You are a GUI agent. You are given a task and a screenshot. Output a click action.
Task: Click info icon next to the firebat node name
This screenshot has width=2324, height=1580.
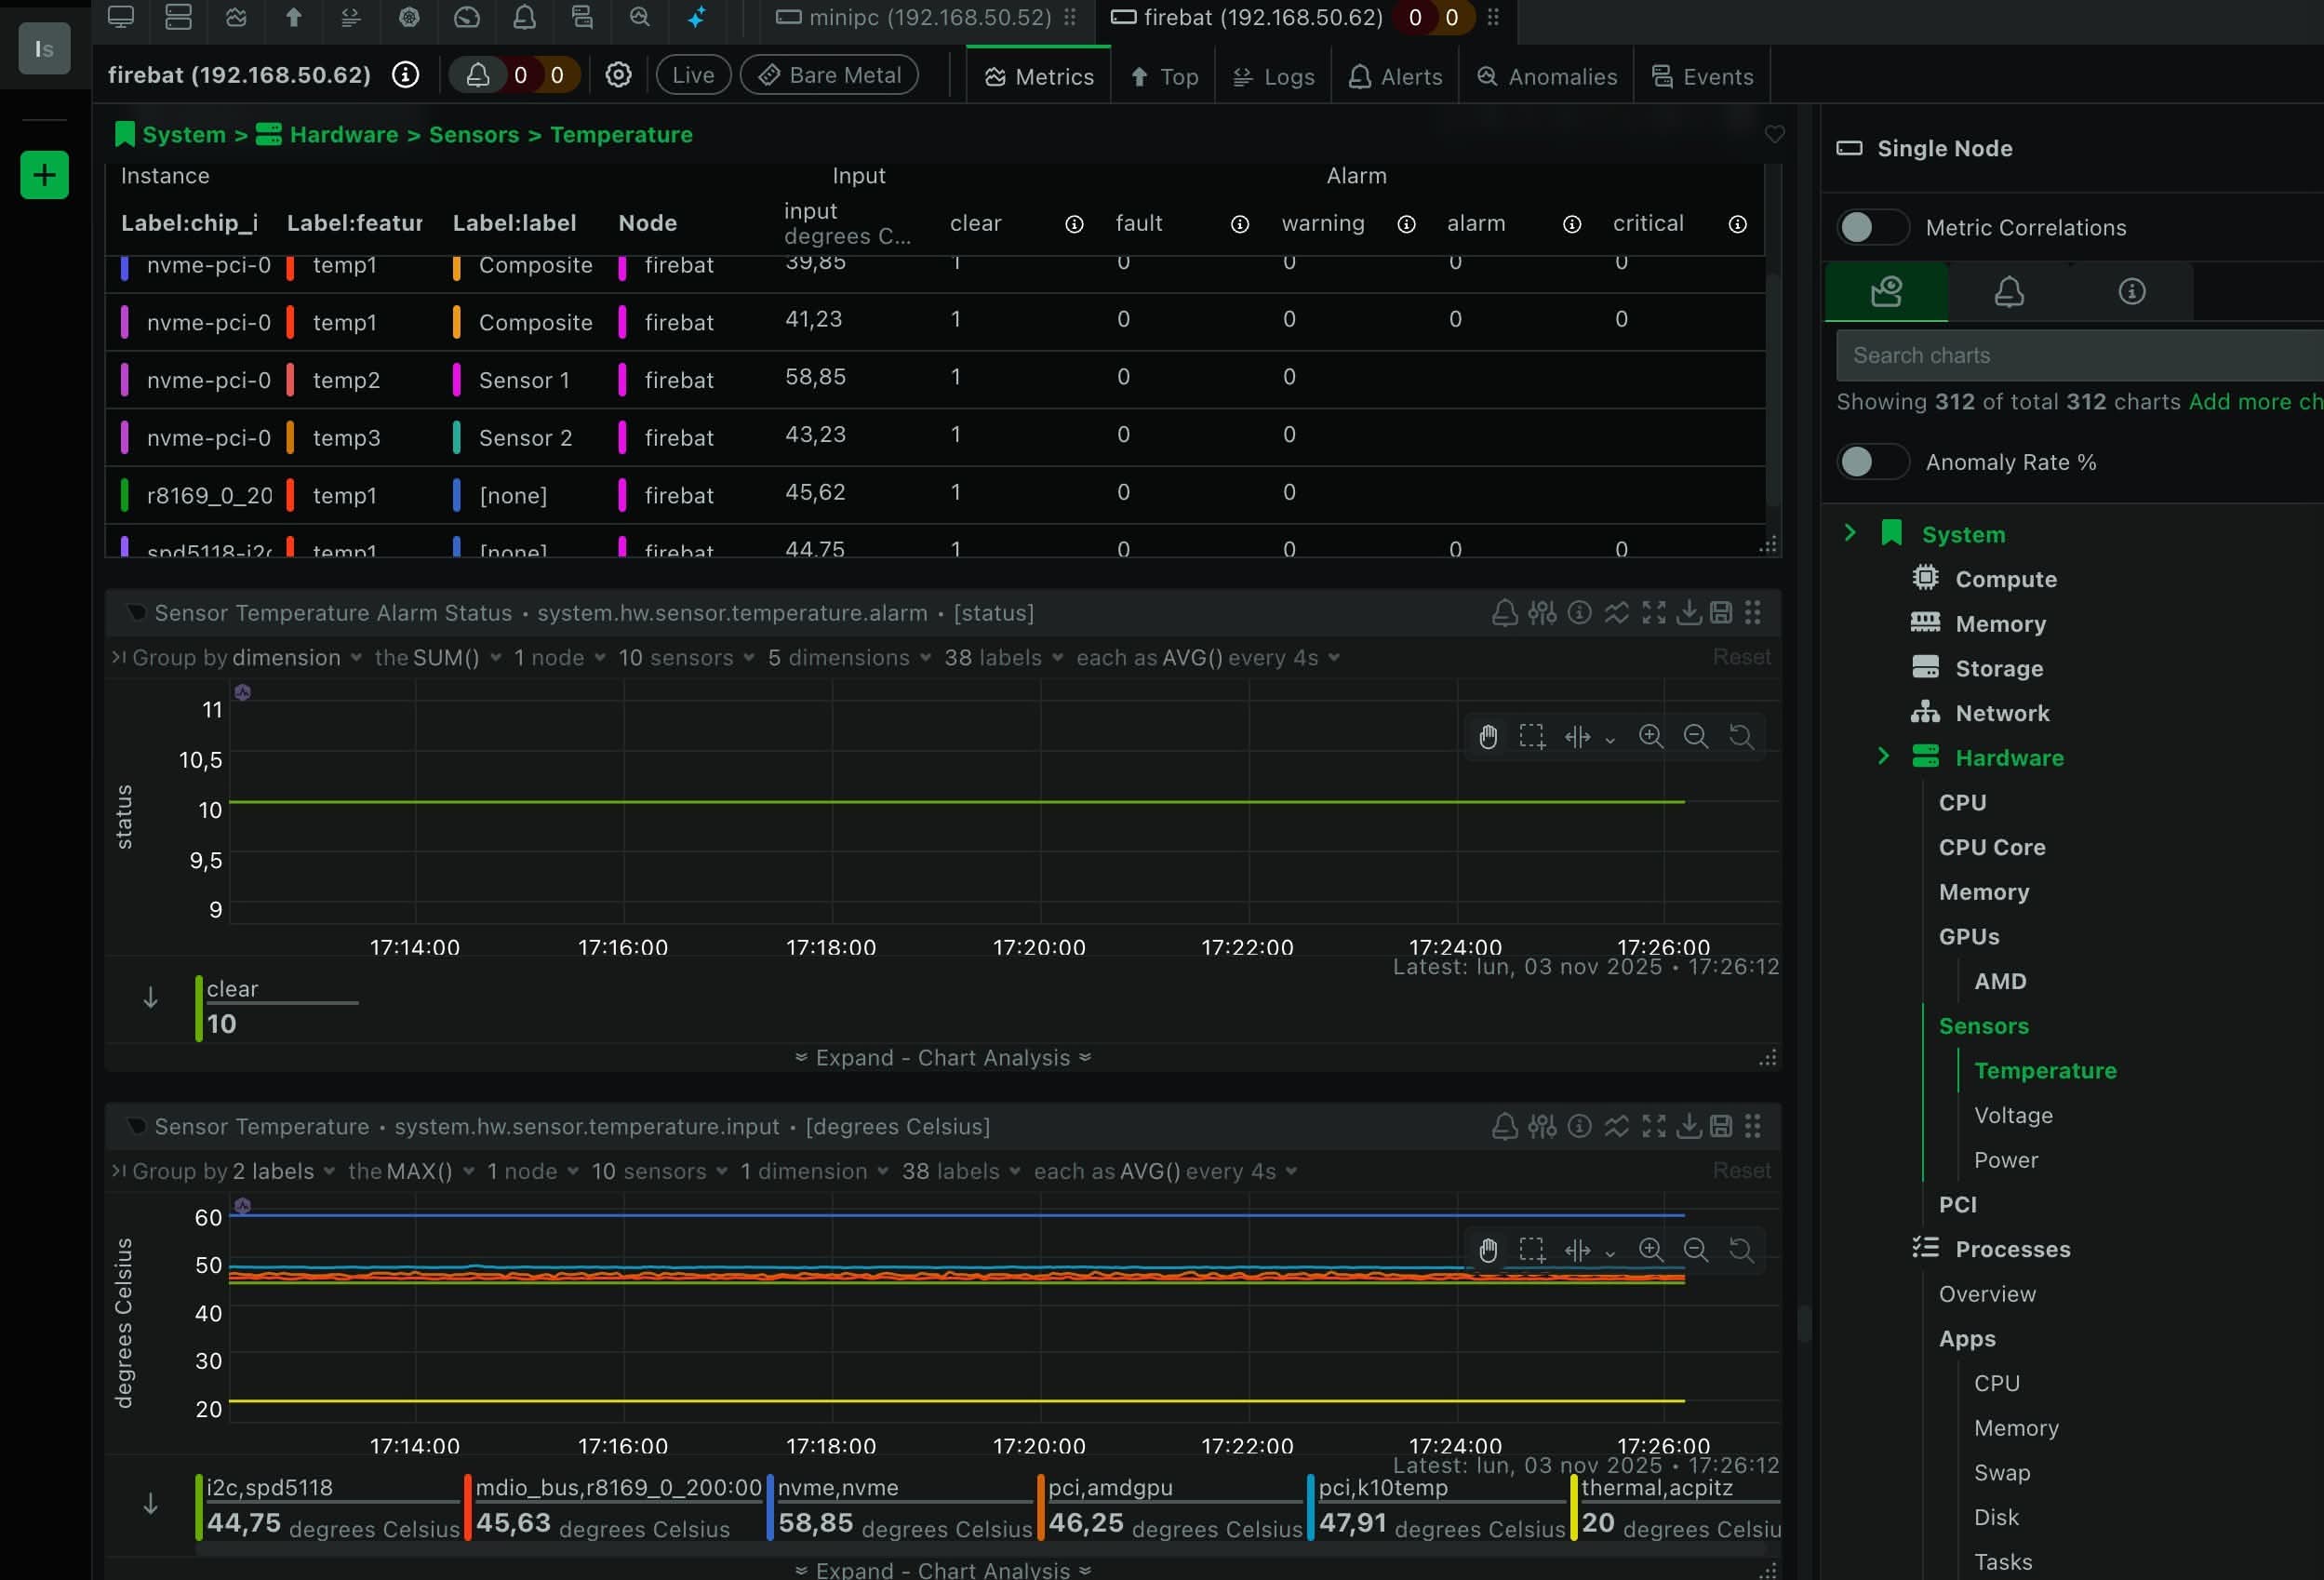(405, 75)
